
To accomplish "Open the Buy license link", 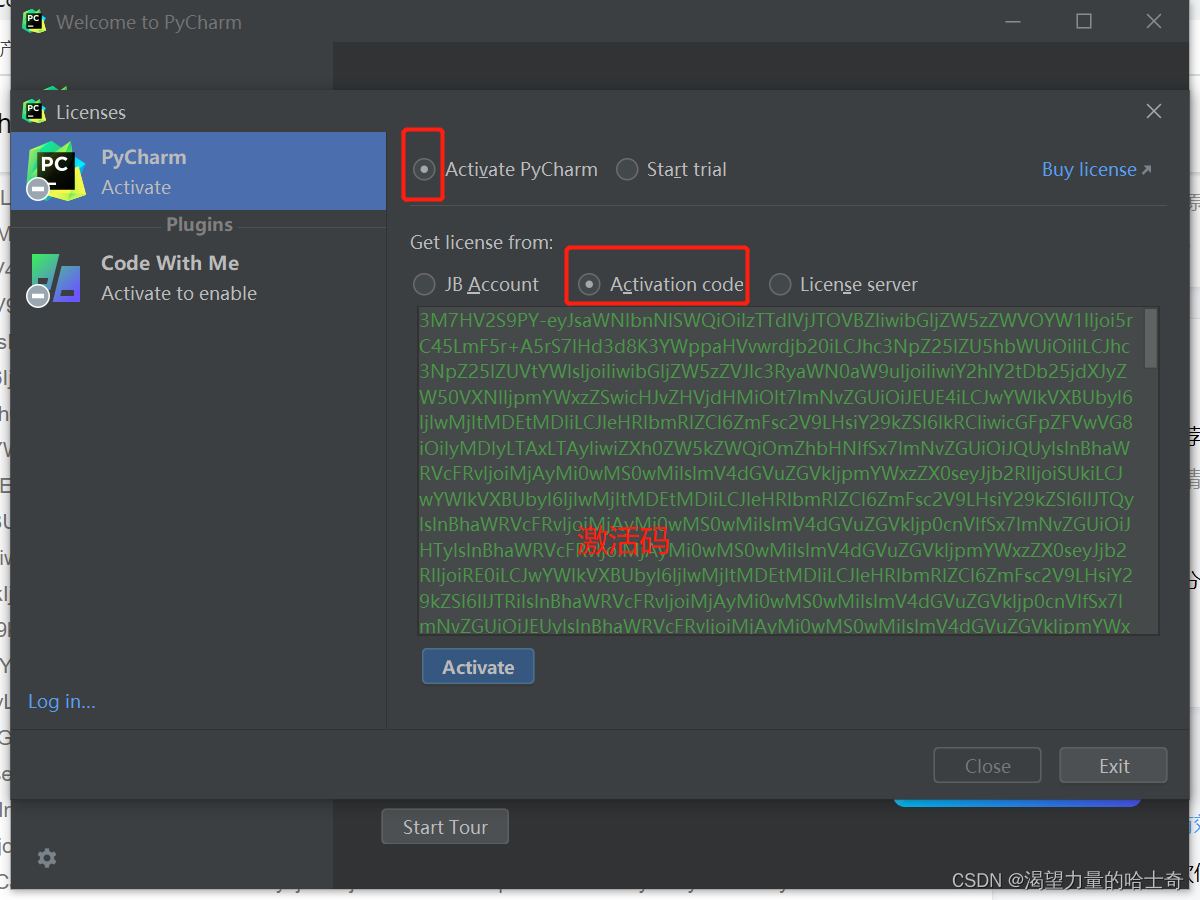I will point(1096,169).
